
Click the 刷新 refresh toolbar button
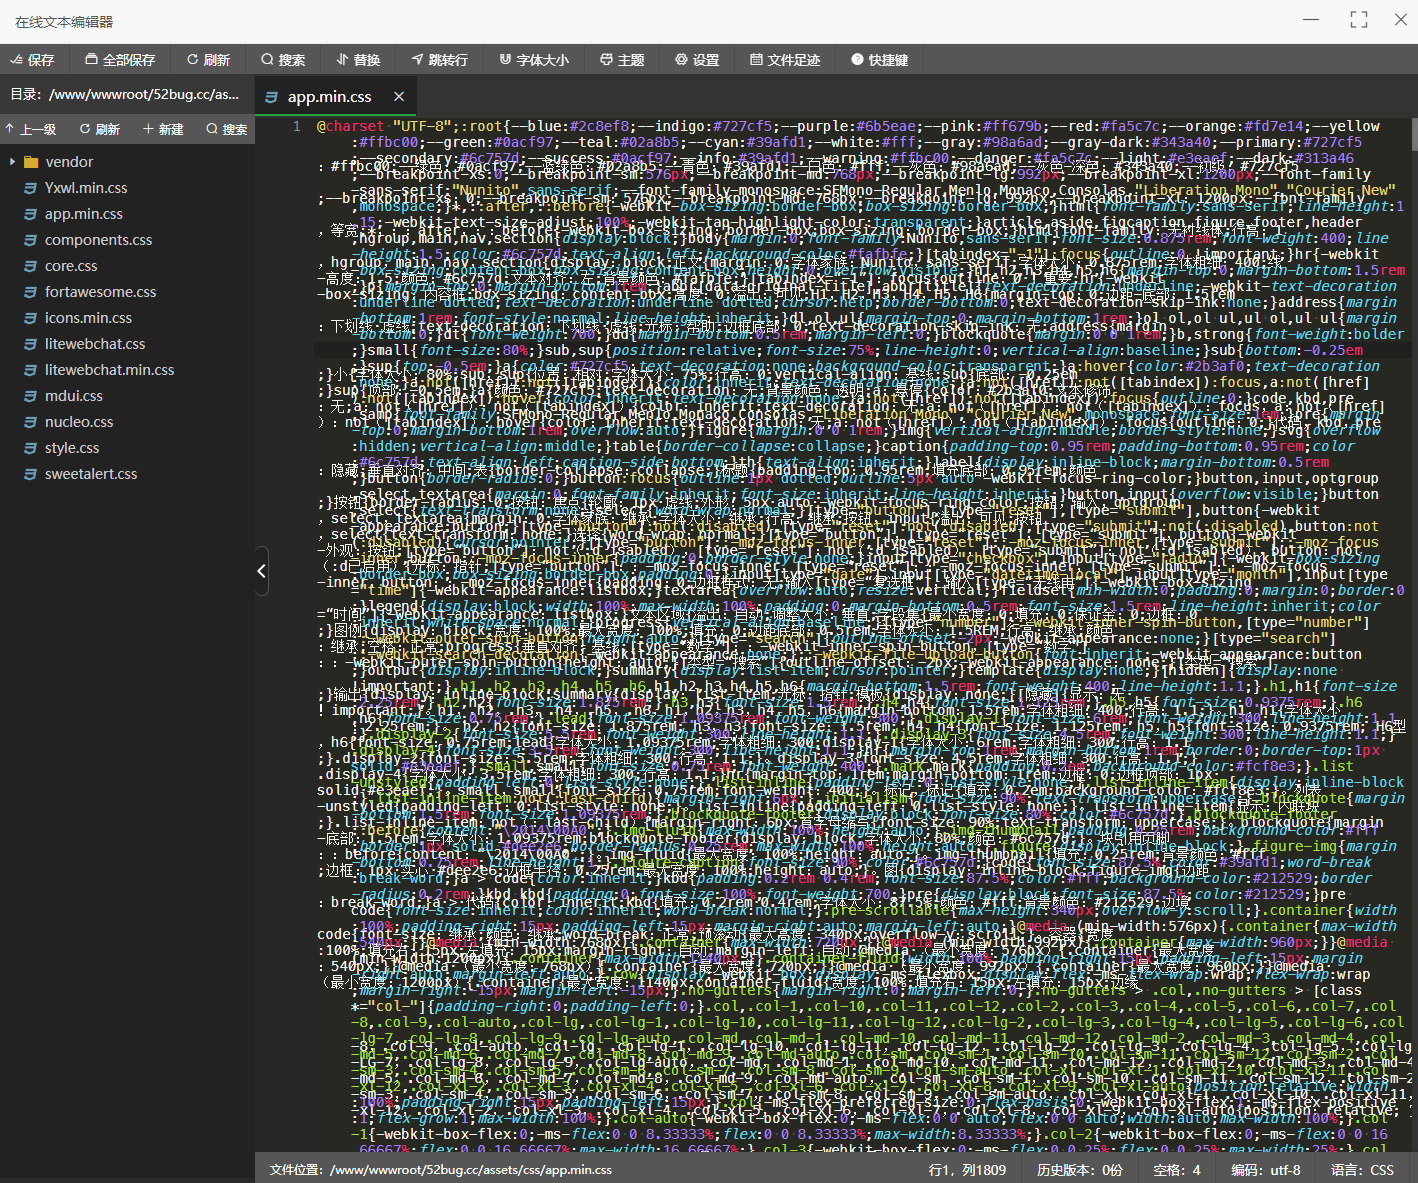[x=208, y=60]
